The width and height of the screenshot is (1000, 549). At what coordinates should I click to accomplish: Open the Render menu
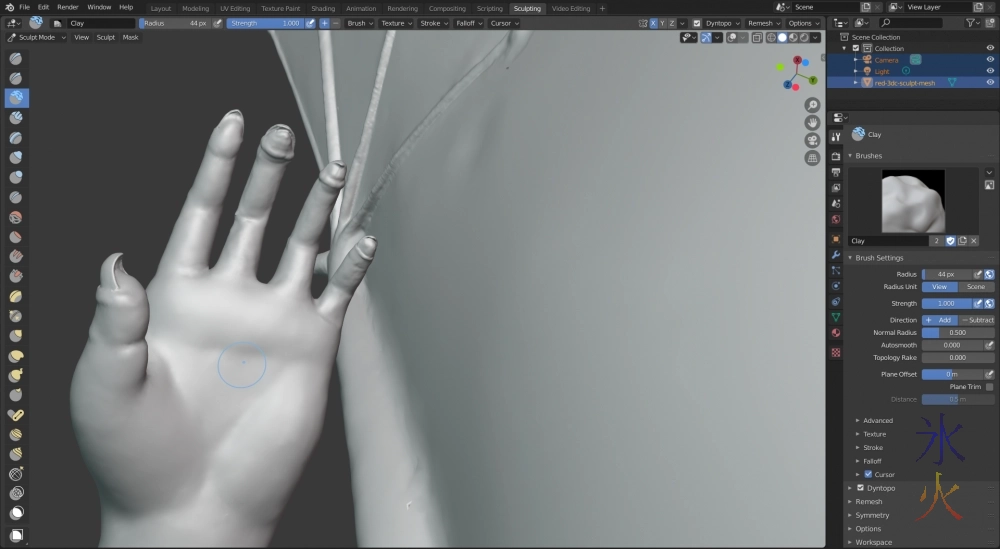[67, 7]
